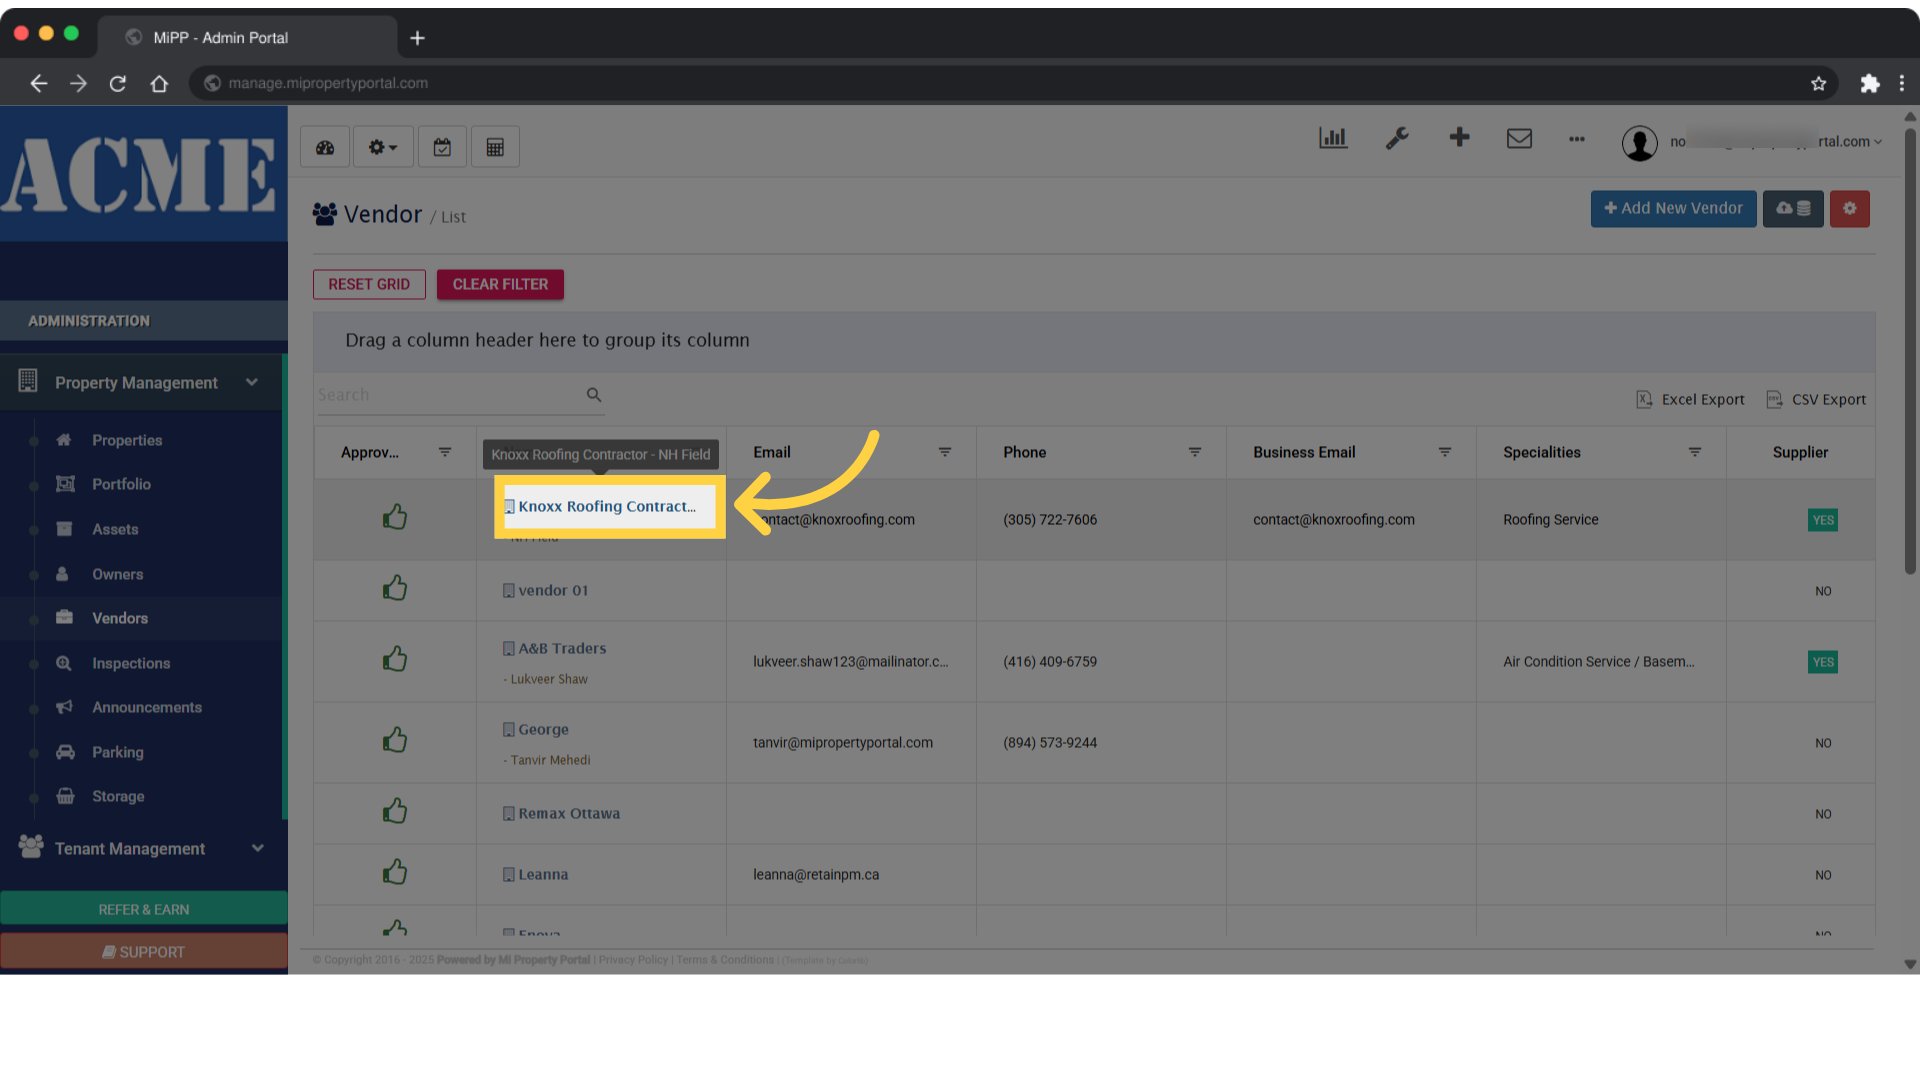
Task: Select the wrench tools icon
Action: tap(1396, 139)
